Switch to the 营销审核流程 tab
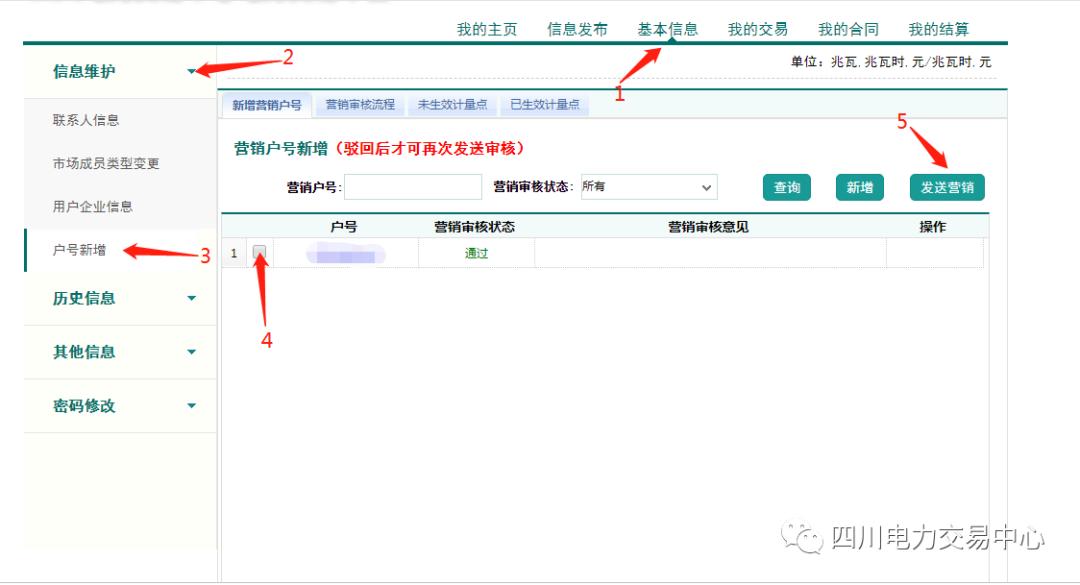1080x585 pixels. tap(363, 103)
